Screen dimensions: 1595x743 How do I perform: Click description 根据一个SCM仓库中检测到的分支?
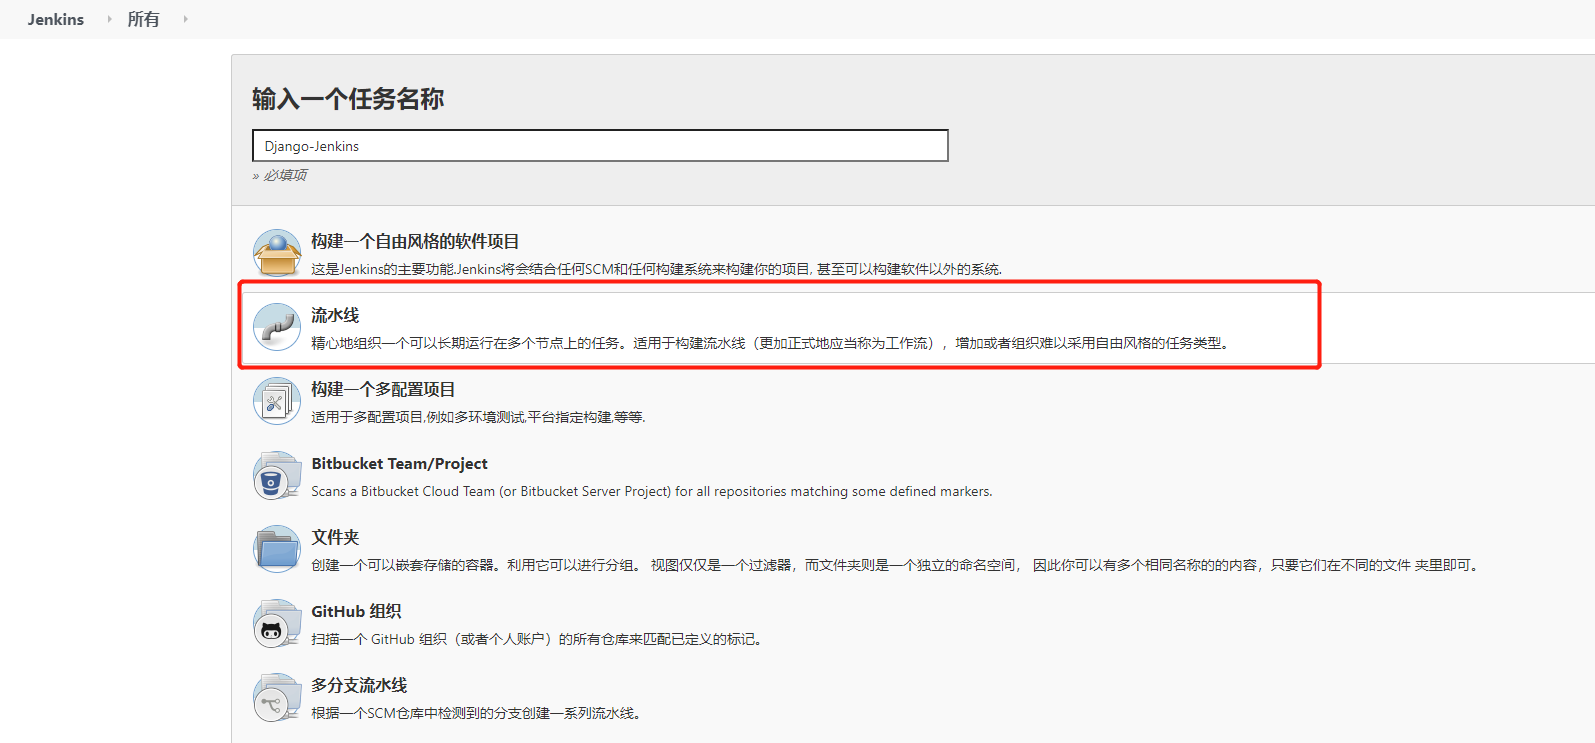(x=477, y=713)
